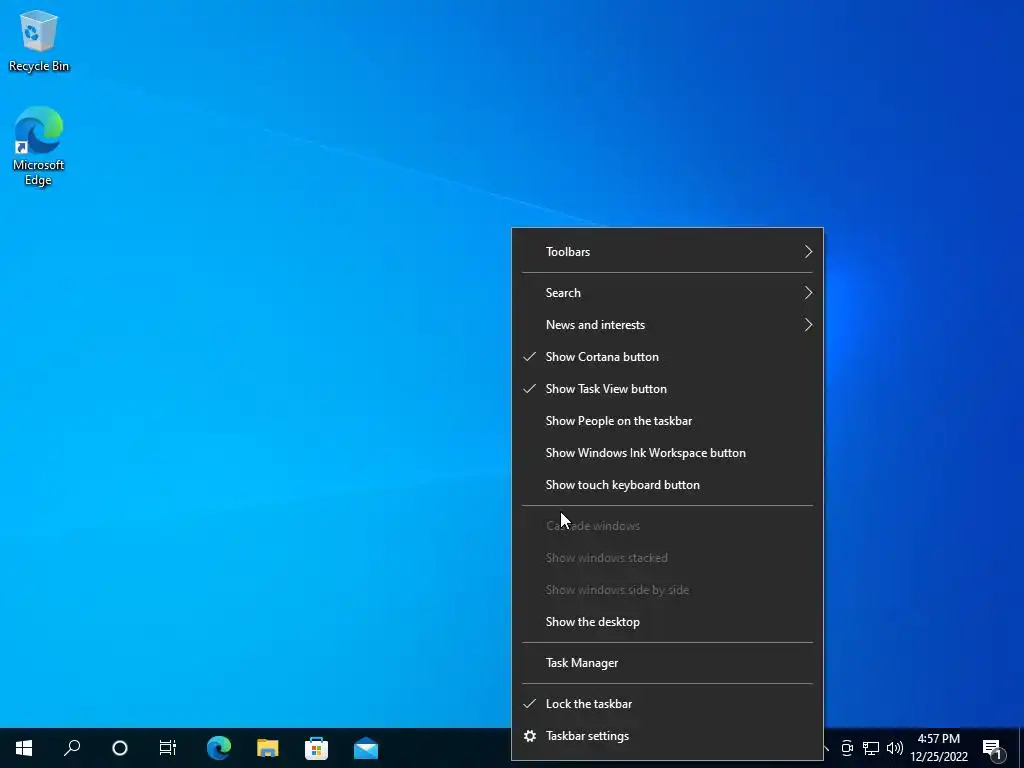Toggle Lock the taskbar option
This screenshot has width=1024, height=768.
(667, 704)
